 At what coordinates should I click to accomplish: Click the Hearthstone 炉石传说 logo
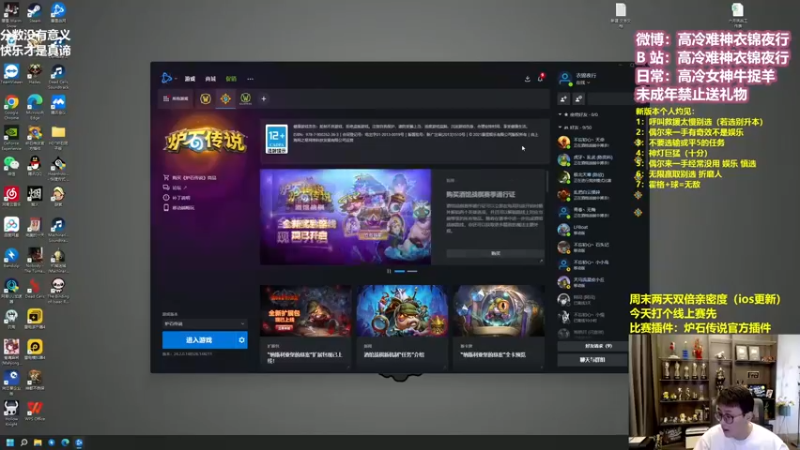(205, 140)
